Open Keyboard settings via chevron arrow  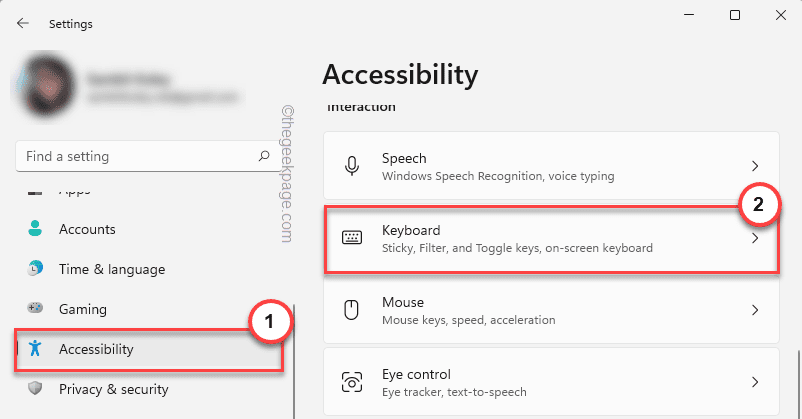click(755, 238)
